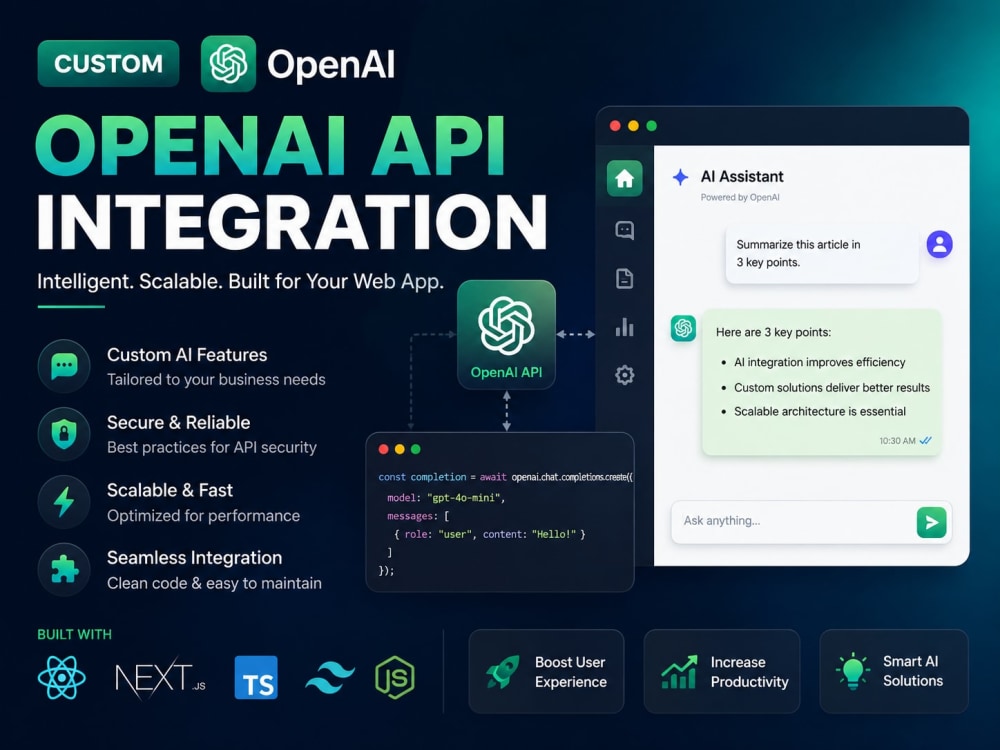Click the Seamless Integration puzzle icon
The height and width of the screenshot is (750, 1000).
(64, 570)
